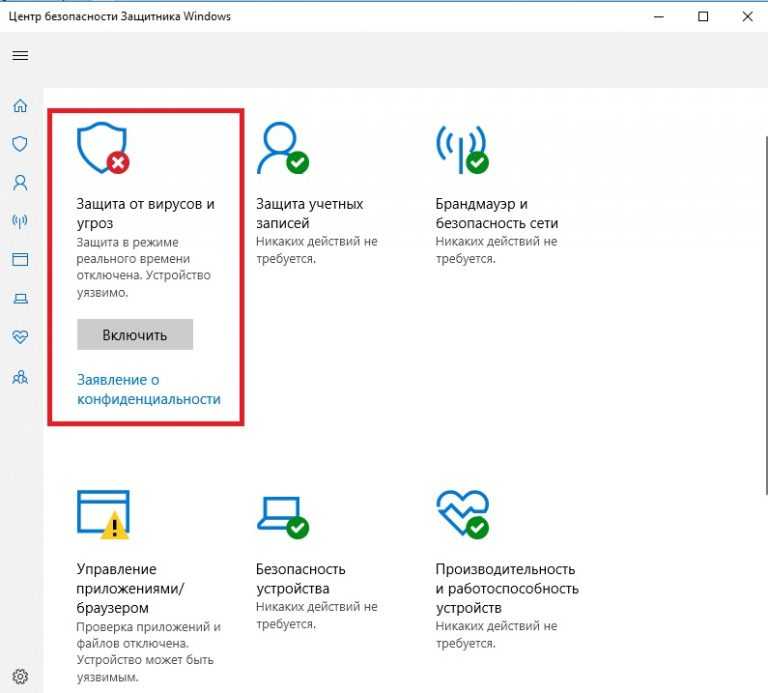Image resolution: width=768 pixels, height=693 pixels.
Task: Open the hamburger navigation menu
Action: (20, 55)
